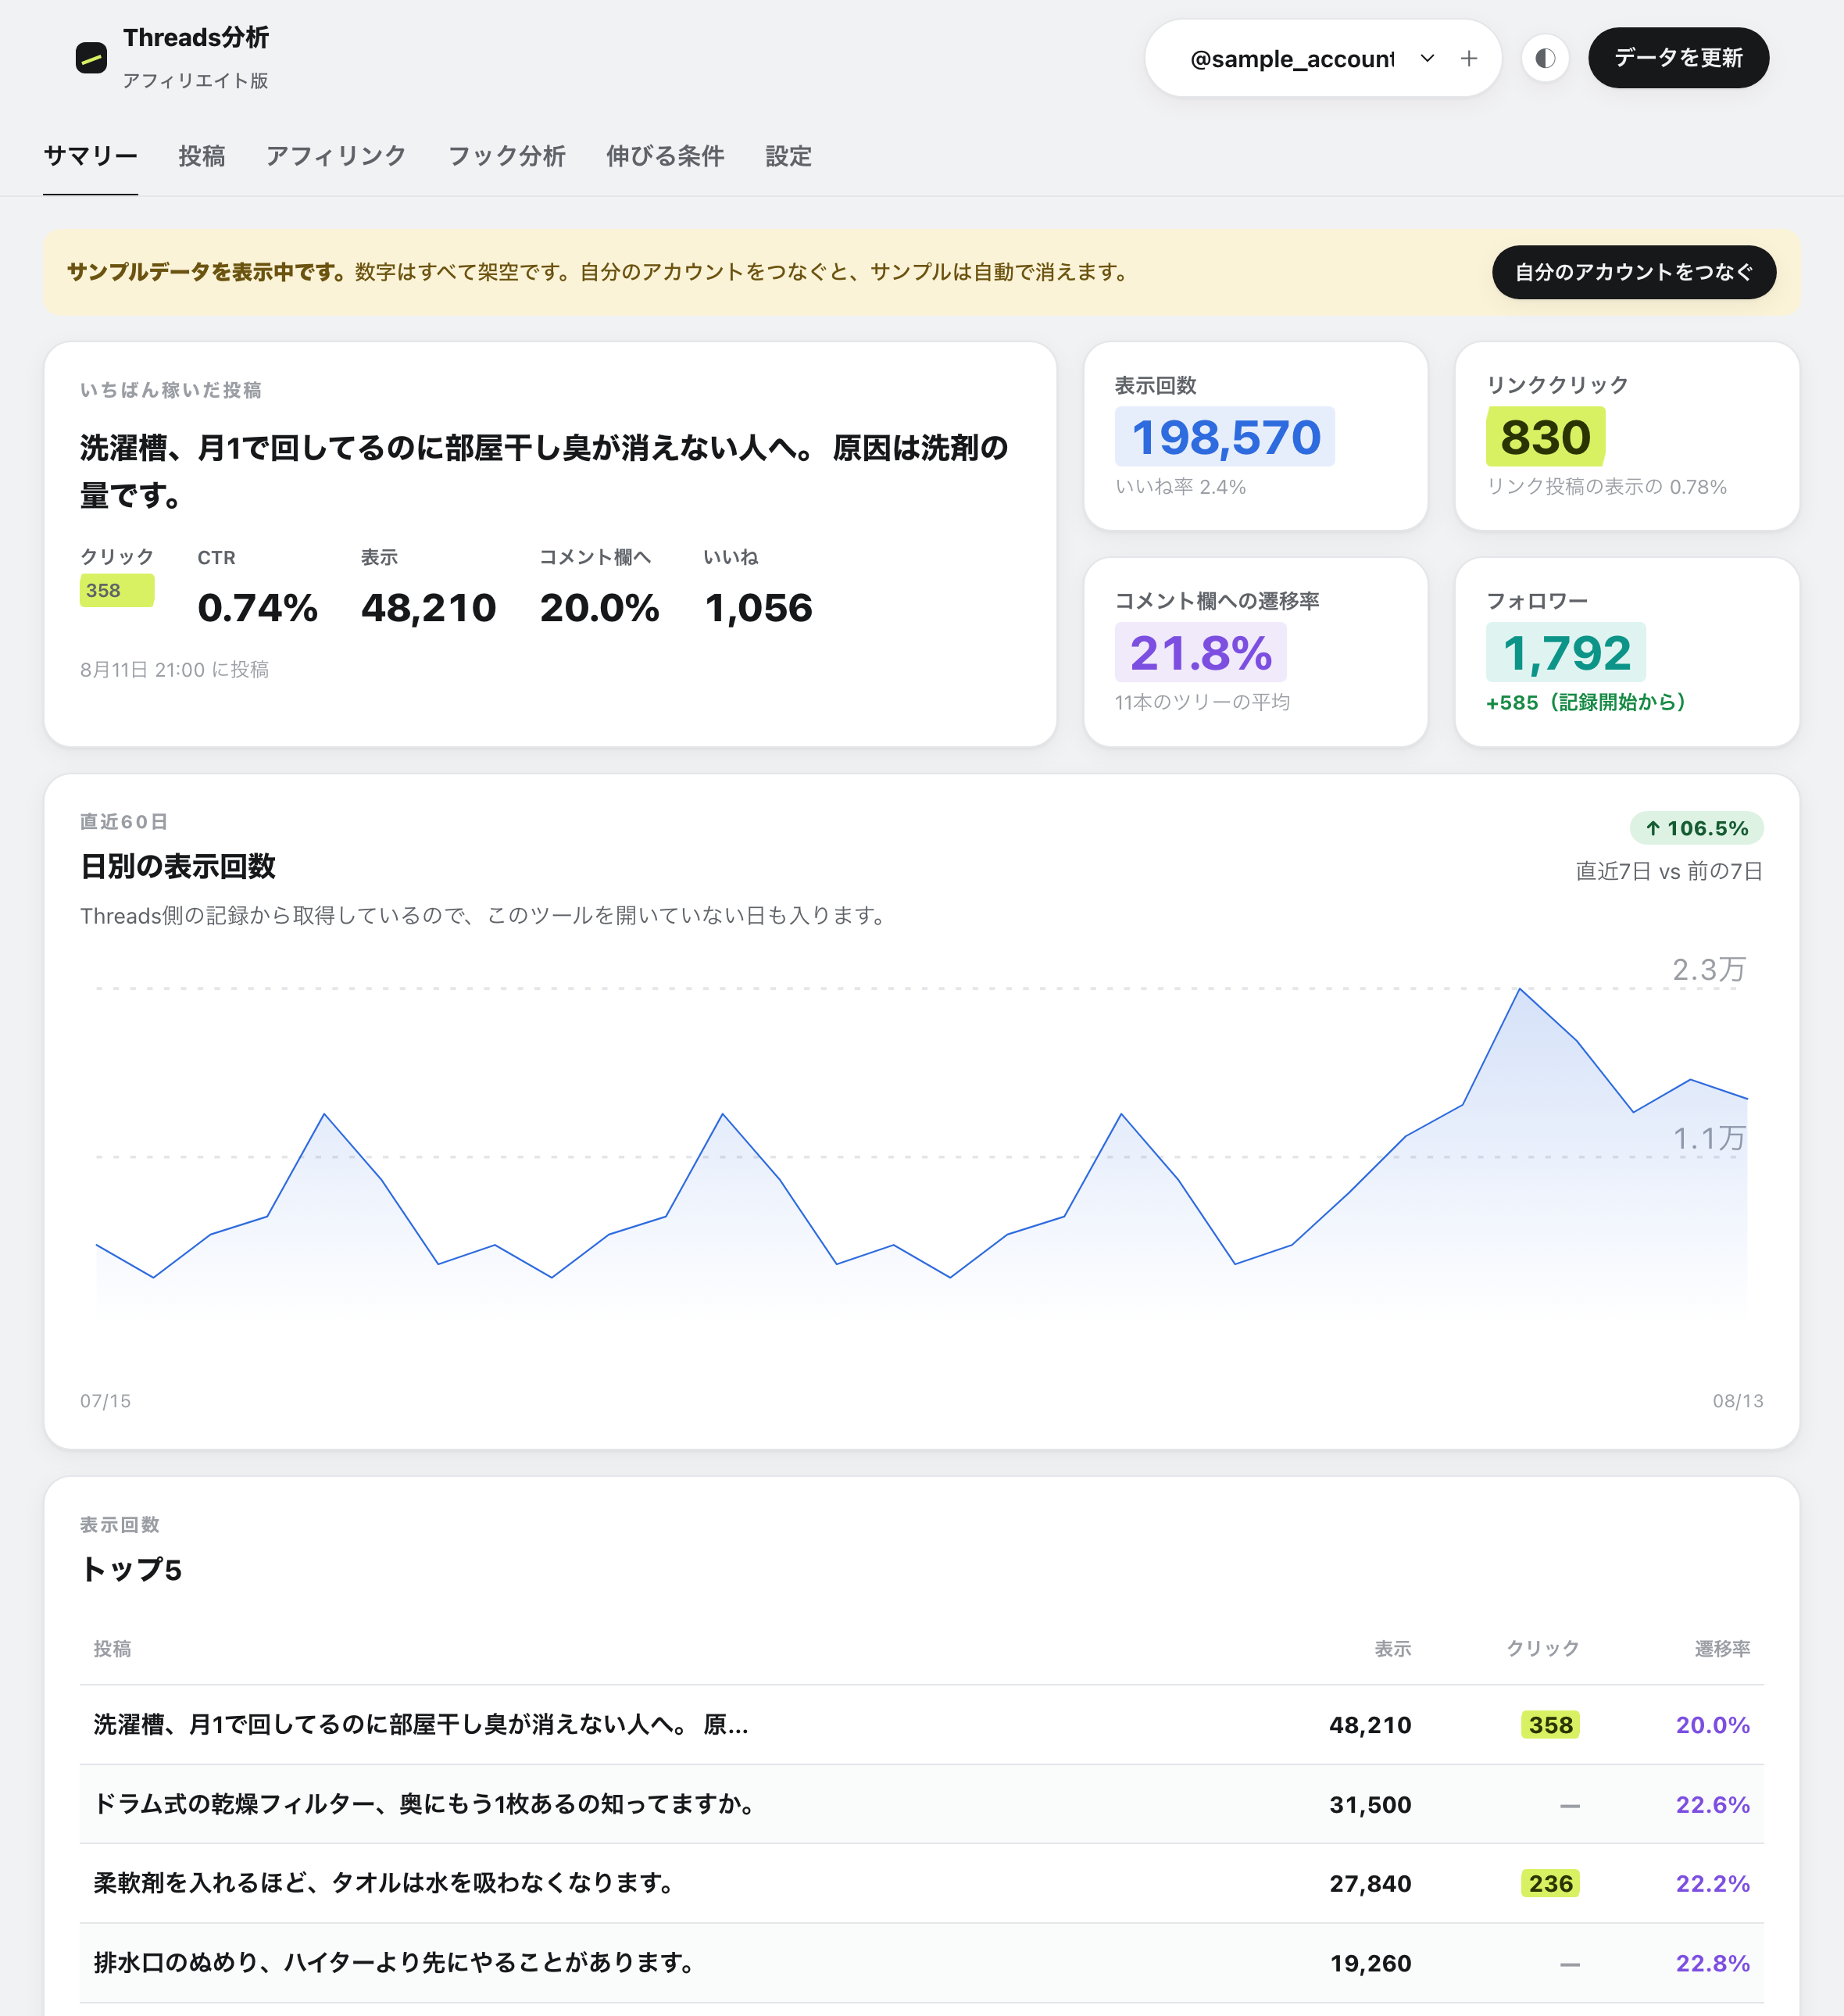The image size is (1844, 2016).
Task: Click the いいね count 1,056
Action: [x=758, y=608]
